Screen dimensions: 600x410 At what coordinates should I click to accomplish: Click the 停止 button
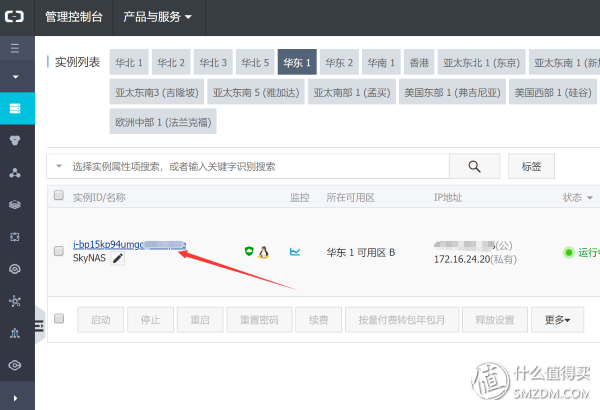[150, 320]
